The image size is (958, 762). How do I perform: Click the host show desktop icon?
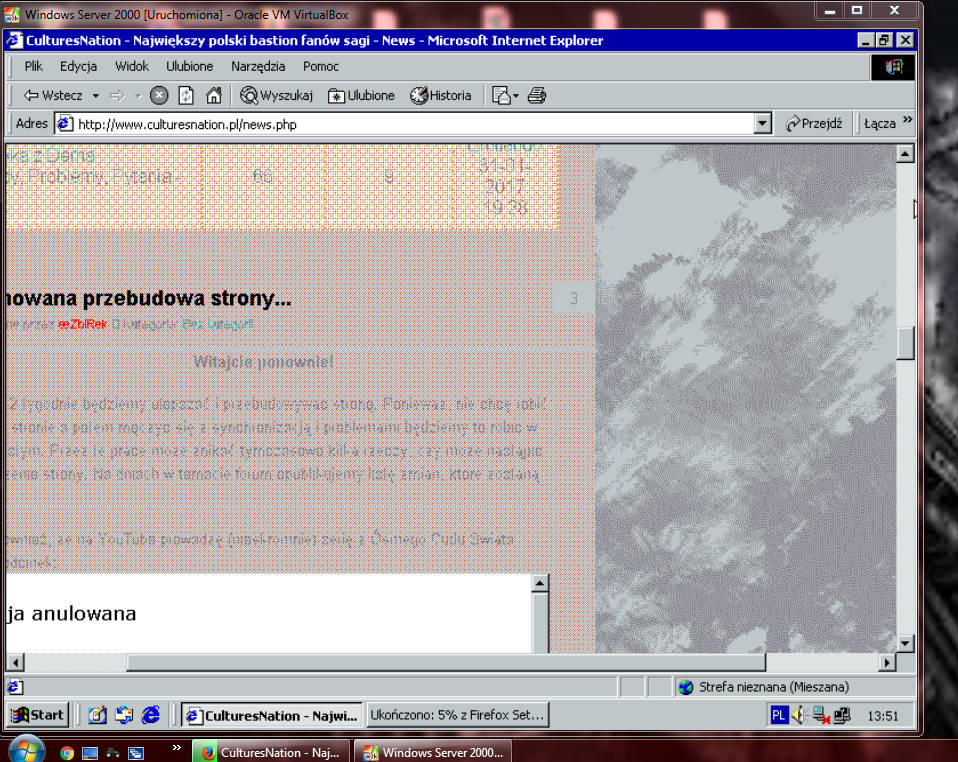tap(90, 753)
